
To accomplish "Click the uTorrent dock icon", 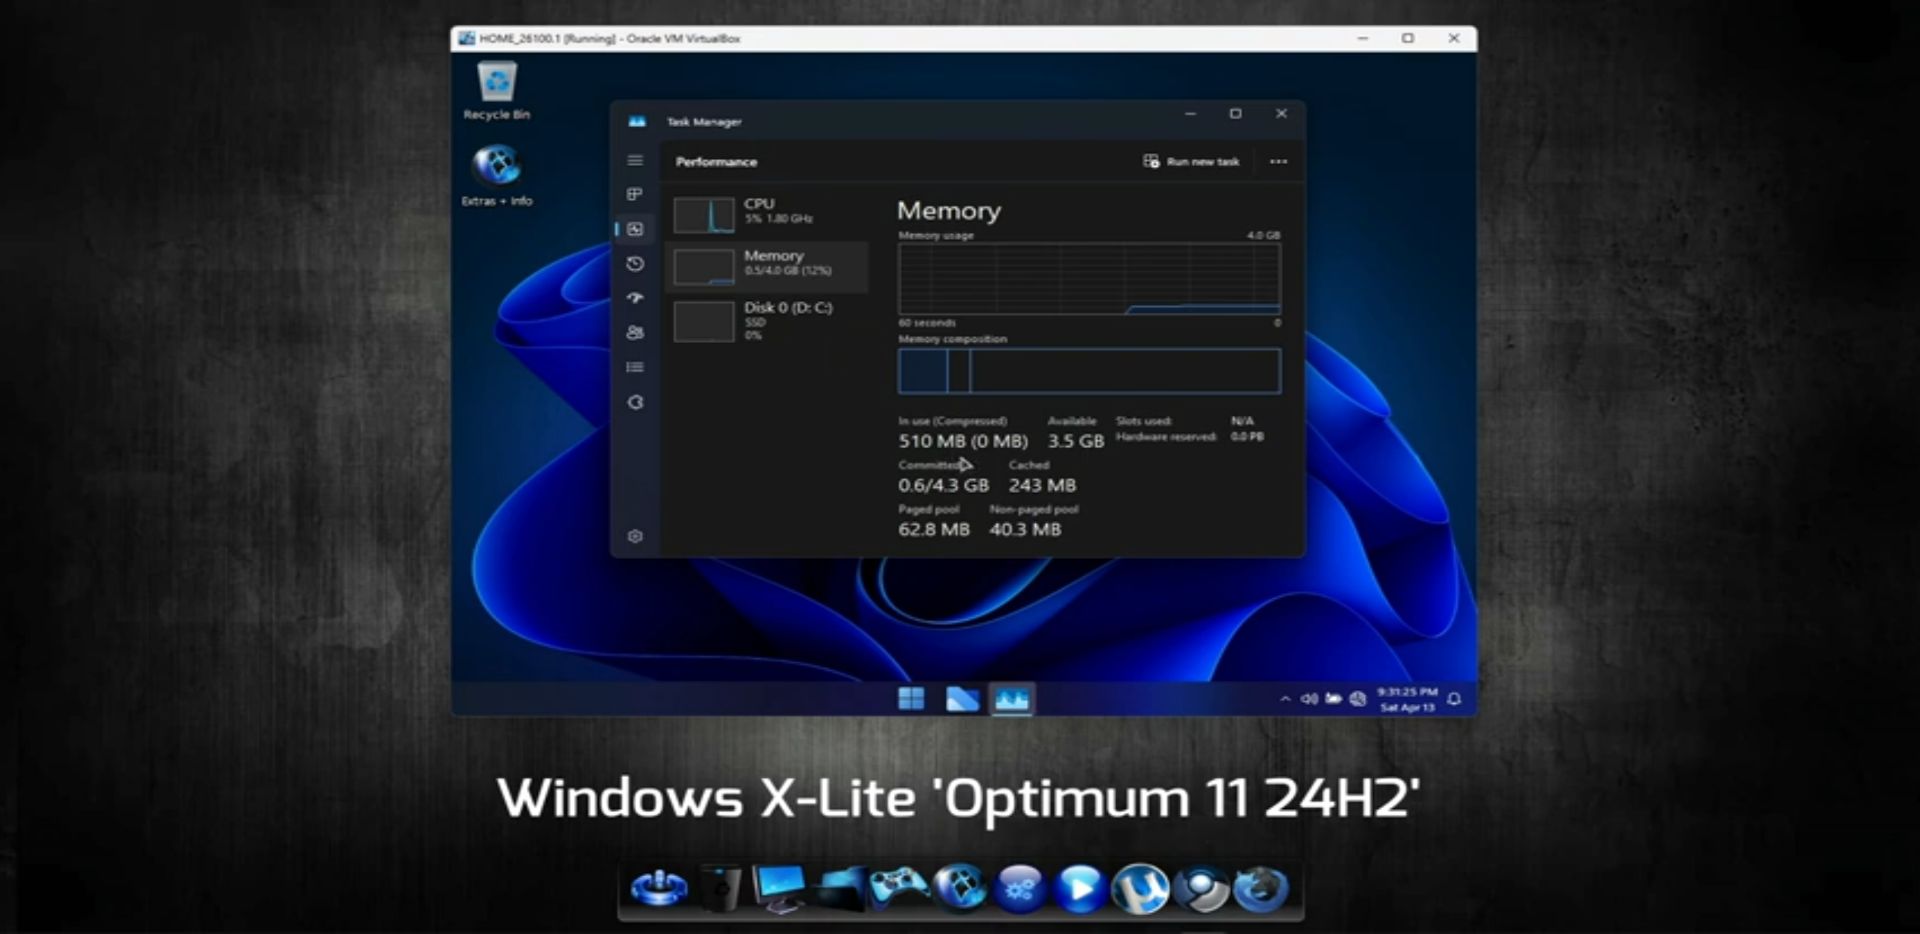I will coord(1140,888).
